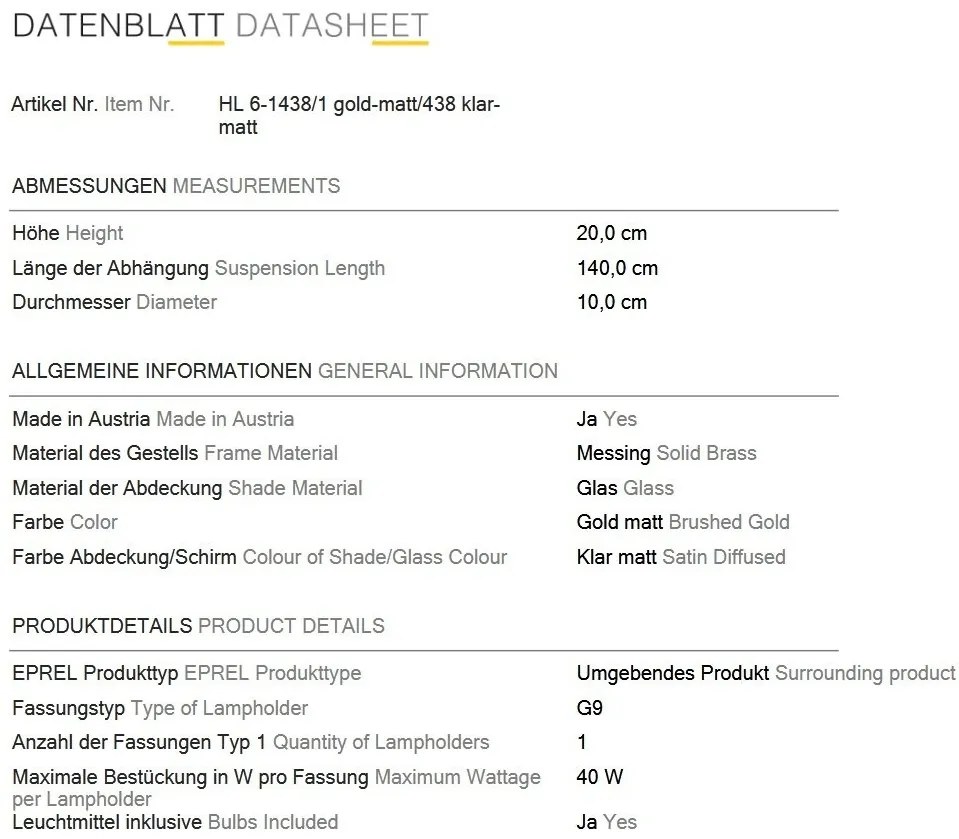Click the DATENBLATT DATASHEET title
Image resolution: width=959 pixels, height=839 pixels.
coord(220,26)
